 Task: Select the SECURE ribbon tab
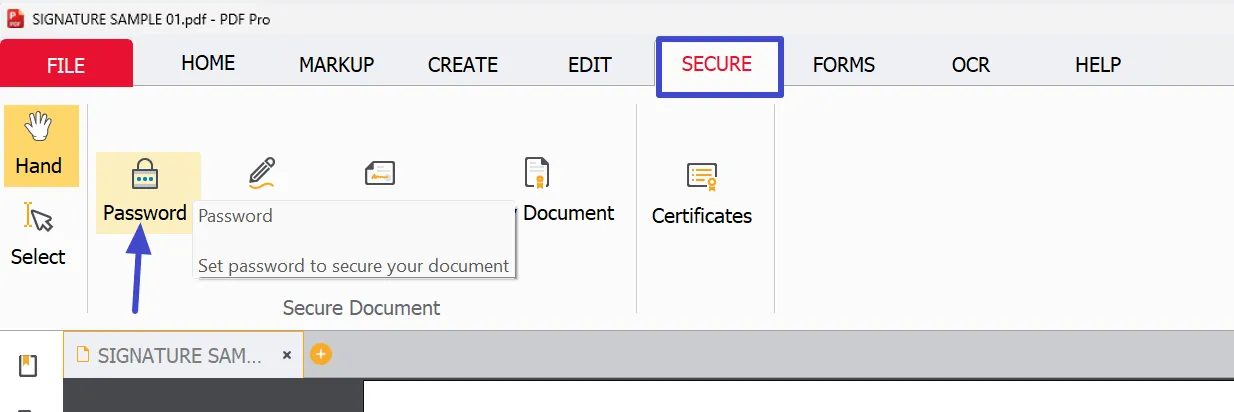[717, 64]
